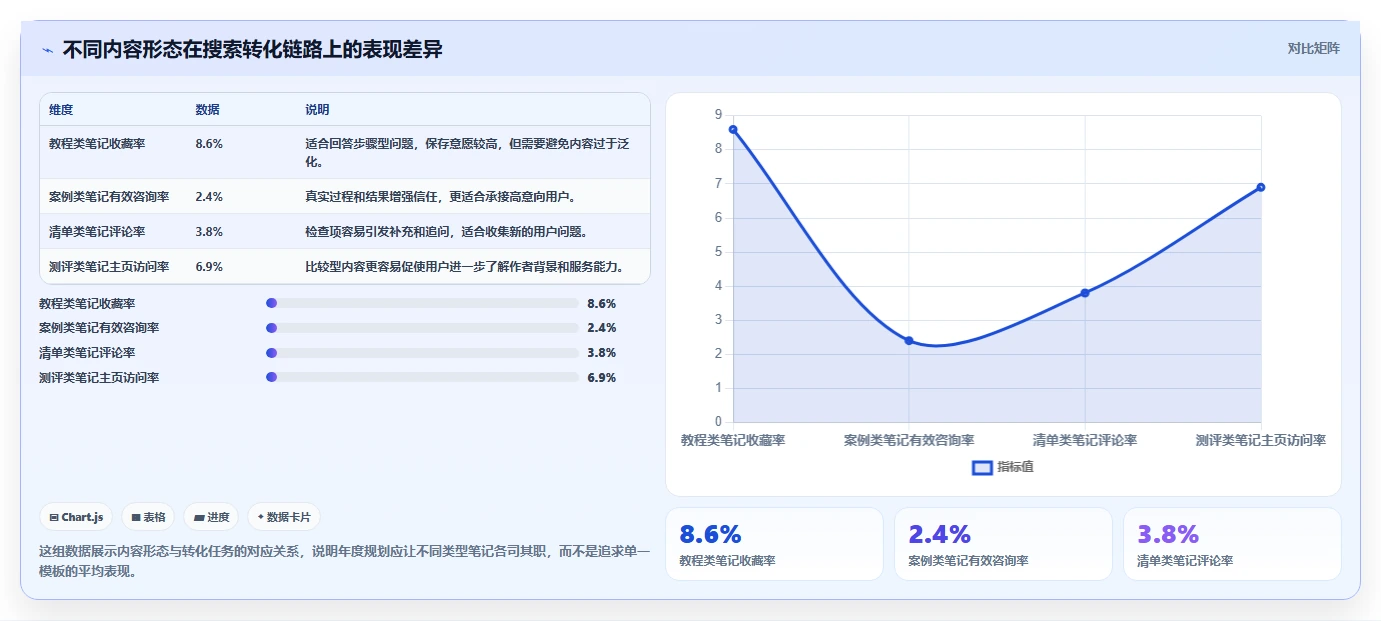Screen dimensions: 1381x621
Task: Click the description starting 比较型内容更容易
Action: [467, 267]
